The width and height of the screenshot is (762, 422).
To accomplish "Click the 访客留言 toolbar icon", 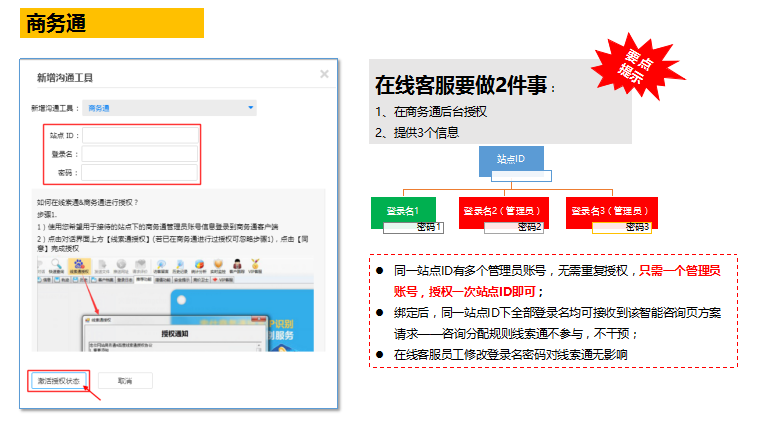I will click(161, 266).
